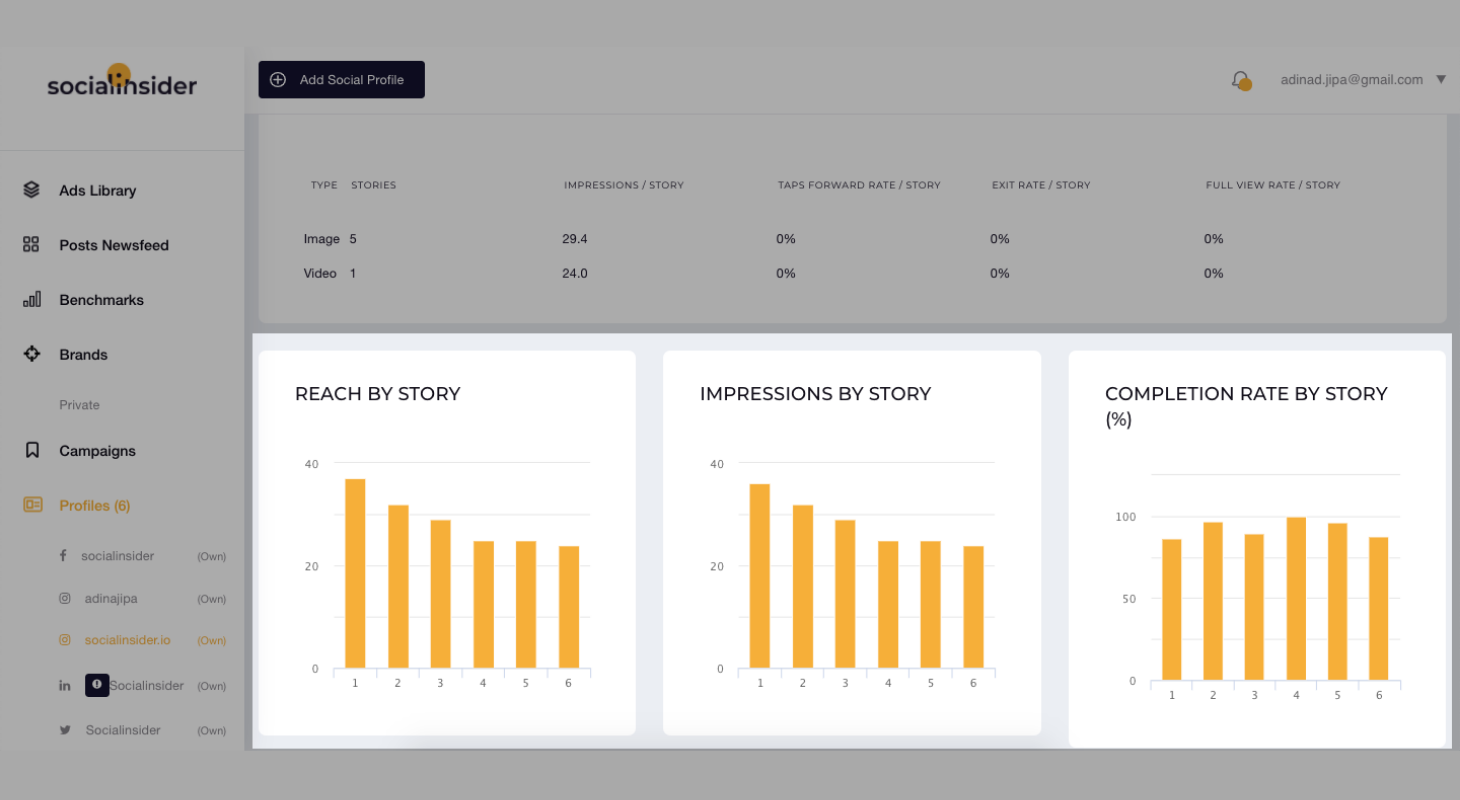1460x800 pixels.
Task: Click the COMPLETION RATE BY STORY title
Action: (1246, 406)
